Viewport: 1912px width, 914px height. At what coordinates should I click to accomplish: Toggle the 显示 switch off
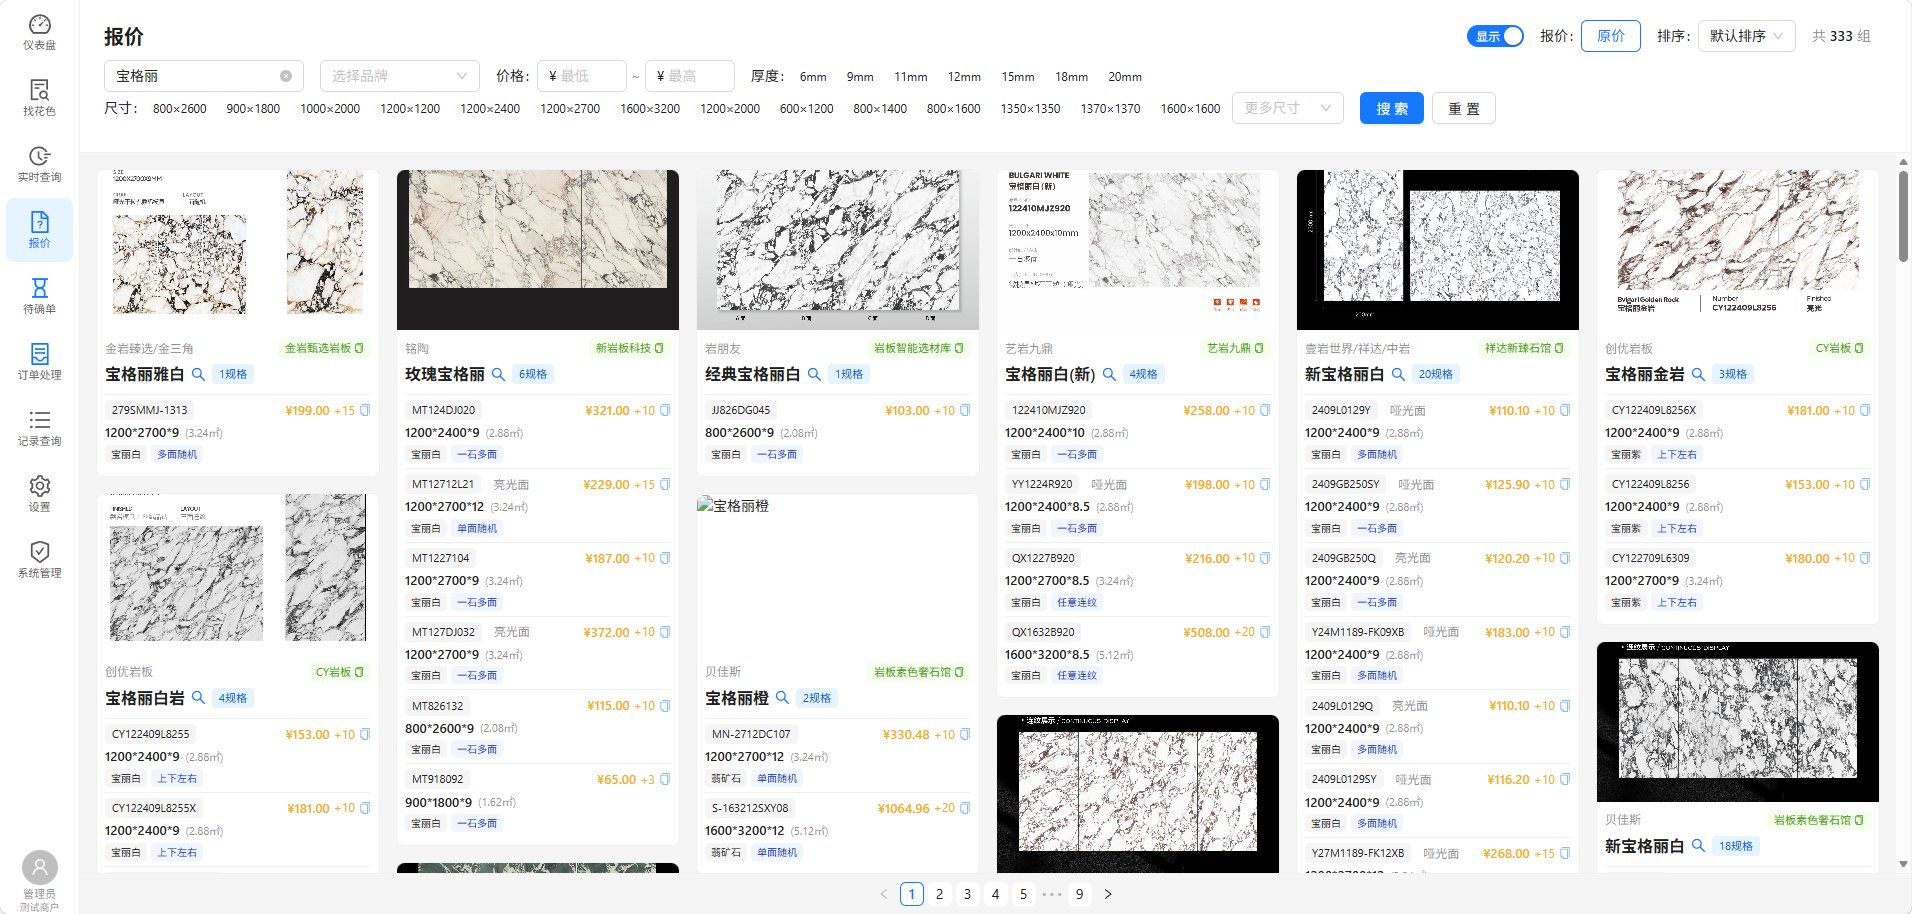tap(1495, 36)
